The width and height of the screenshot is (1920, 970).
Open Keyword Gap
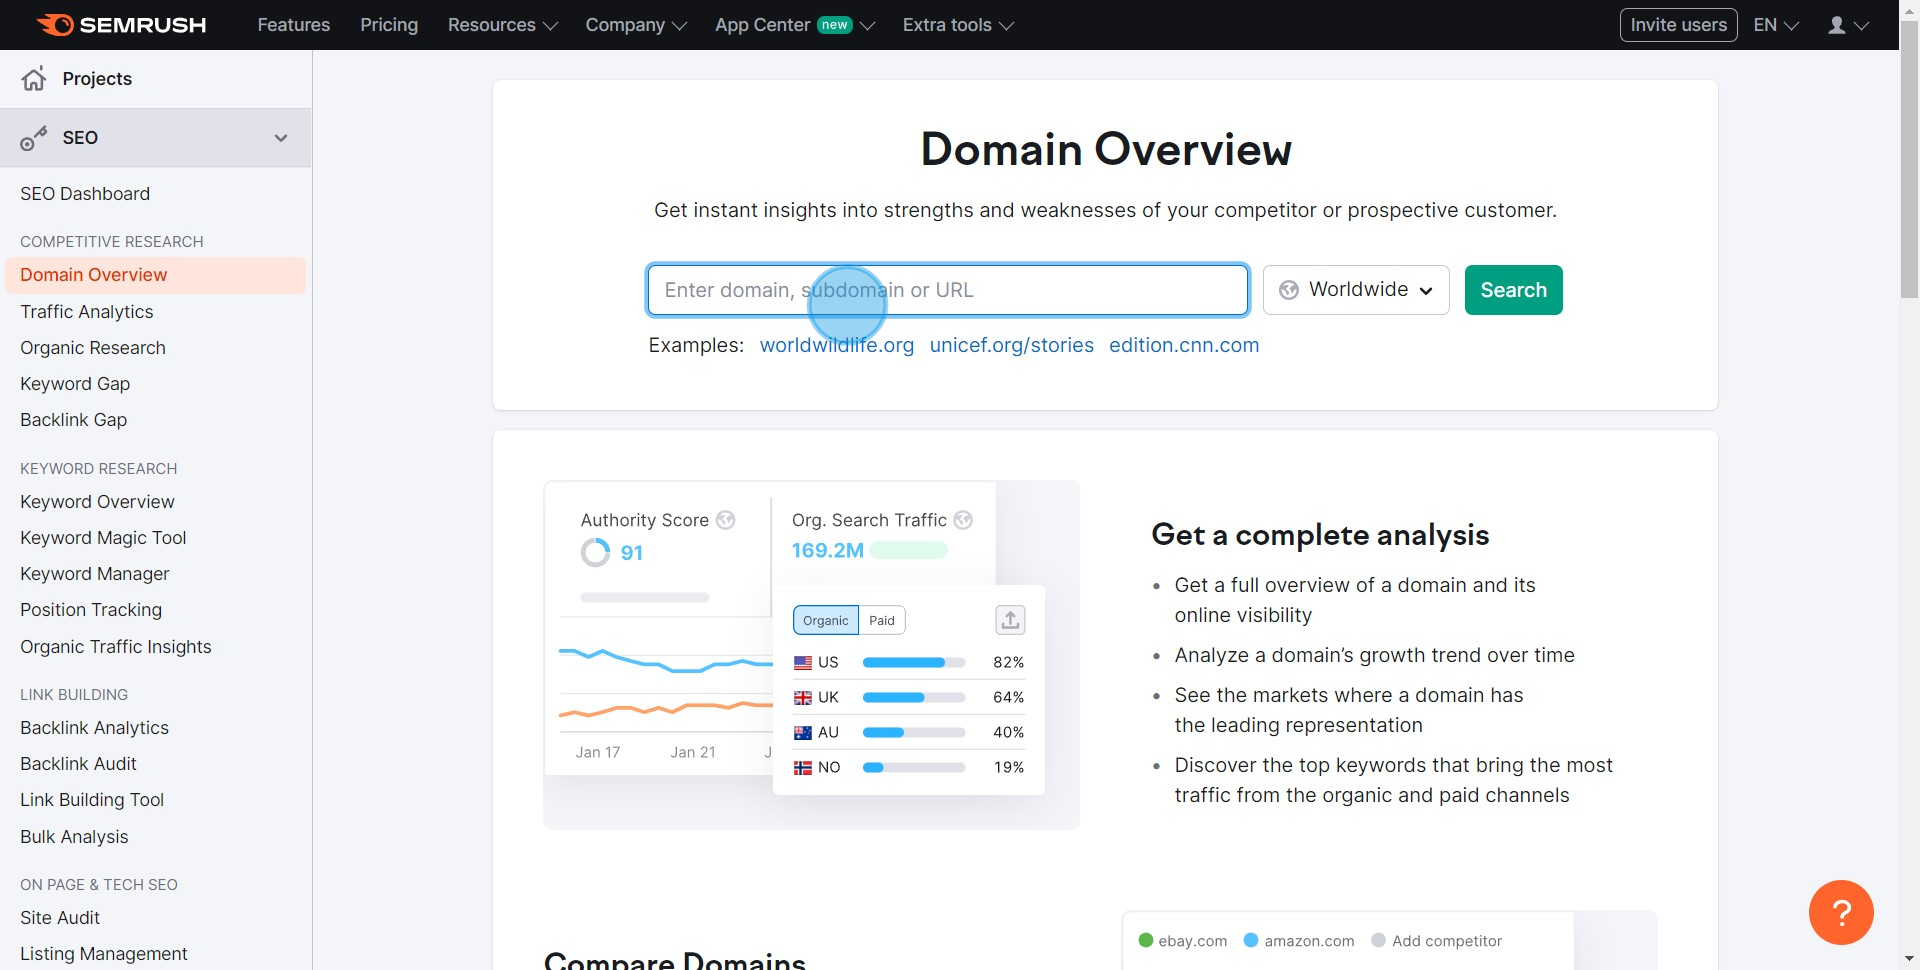point(75,384)
